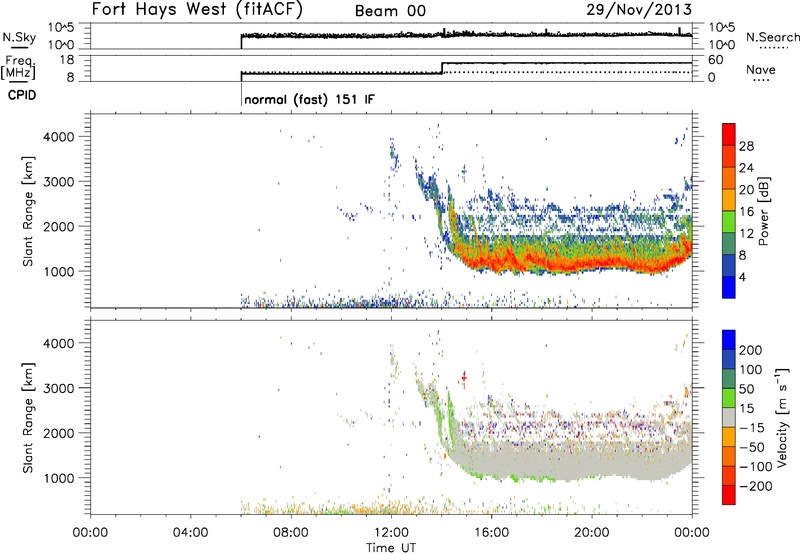Click 'Slant Range [km]' label of velocity panel

(28, 418)
